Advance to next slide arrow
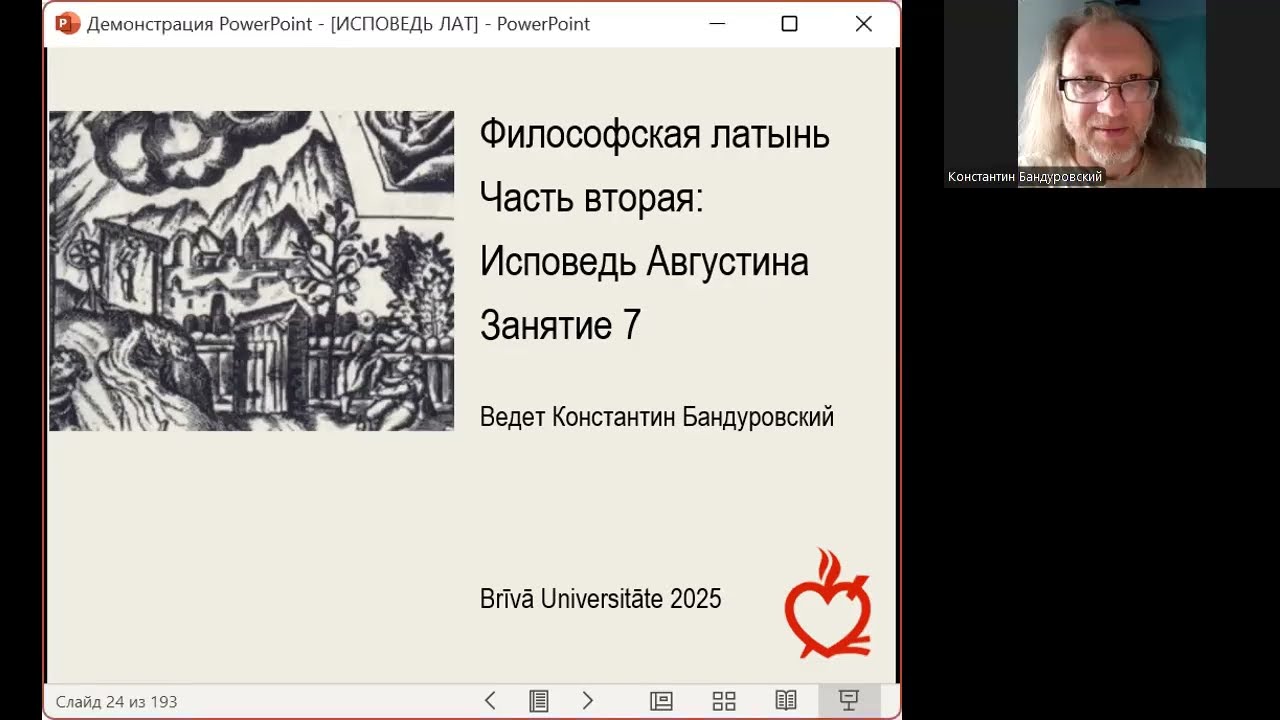Screen dimensions: 1280x720 click(x=588, y=701)
